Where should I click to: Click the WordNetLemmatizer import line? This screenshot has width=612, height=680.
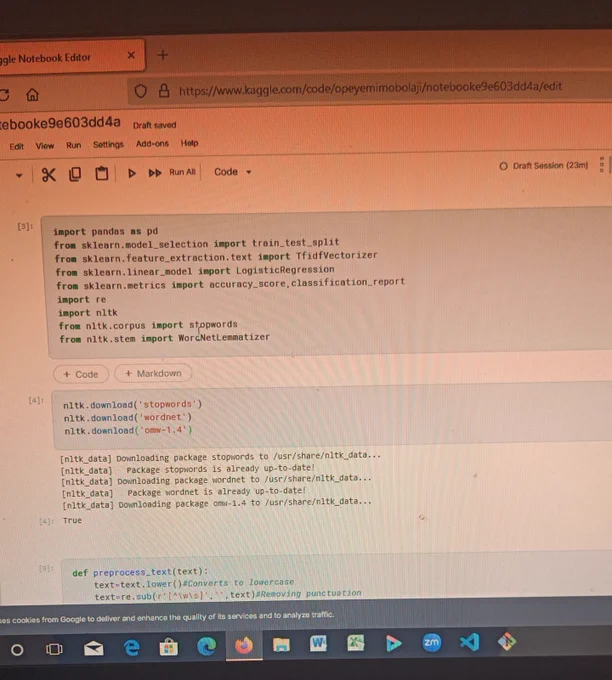[164, 338]
